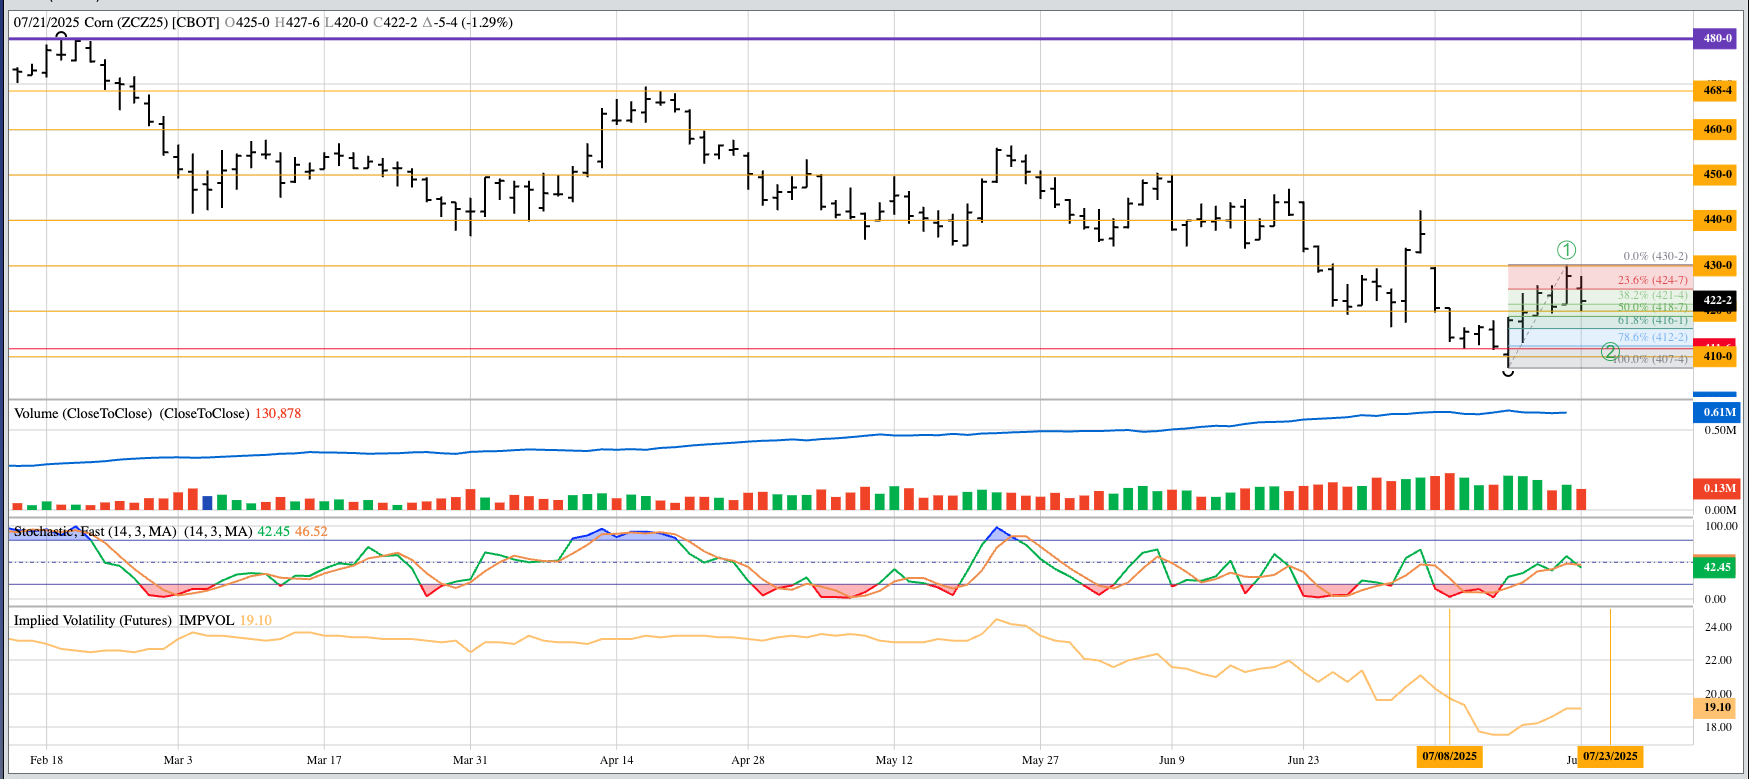The image size is (1749, 779).
Task: Click the 07/08/2025 date marker
Action: (x=1449, y=756)
